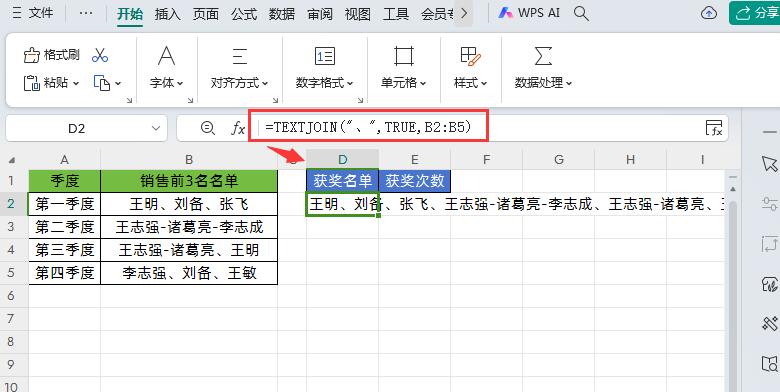The height and width of the screenshot is (392, 780).
Task: Select cell B3 containing 王志强-诸葛亮-李志成
Action: pos(189,227)
